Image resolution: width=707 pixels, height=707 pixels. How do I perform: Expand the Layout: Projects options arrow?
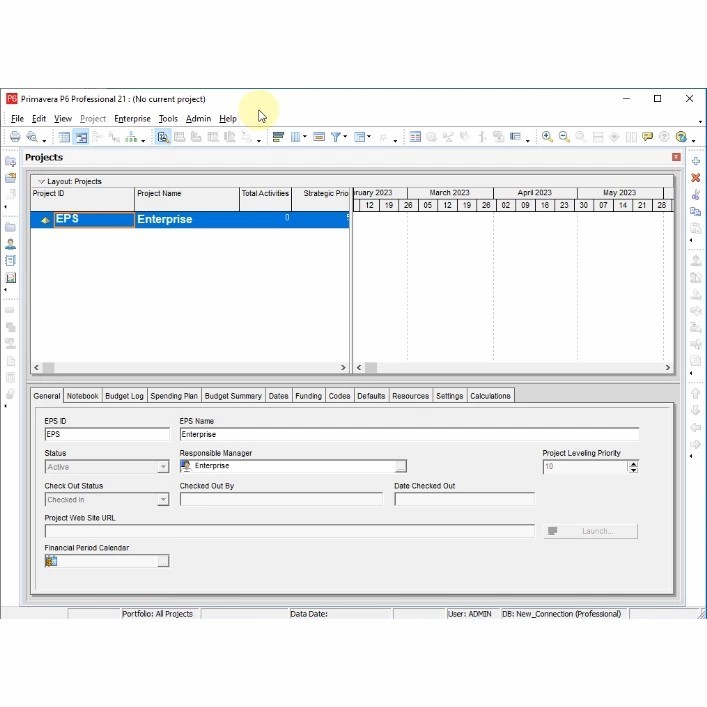pos(41,181)
